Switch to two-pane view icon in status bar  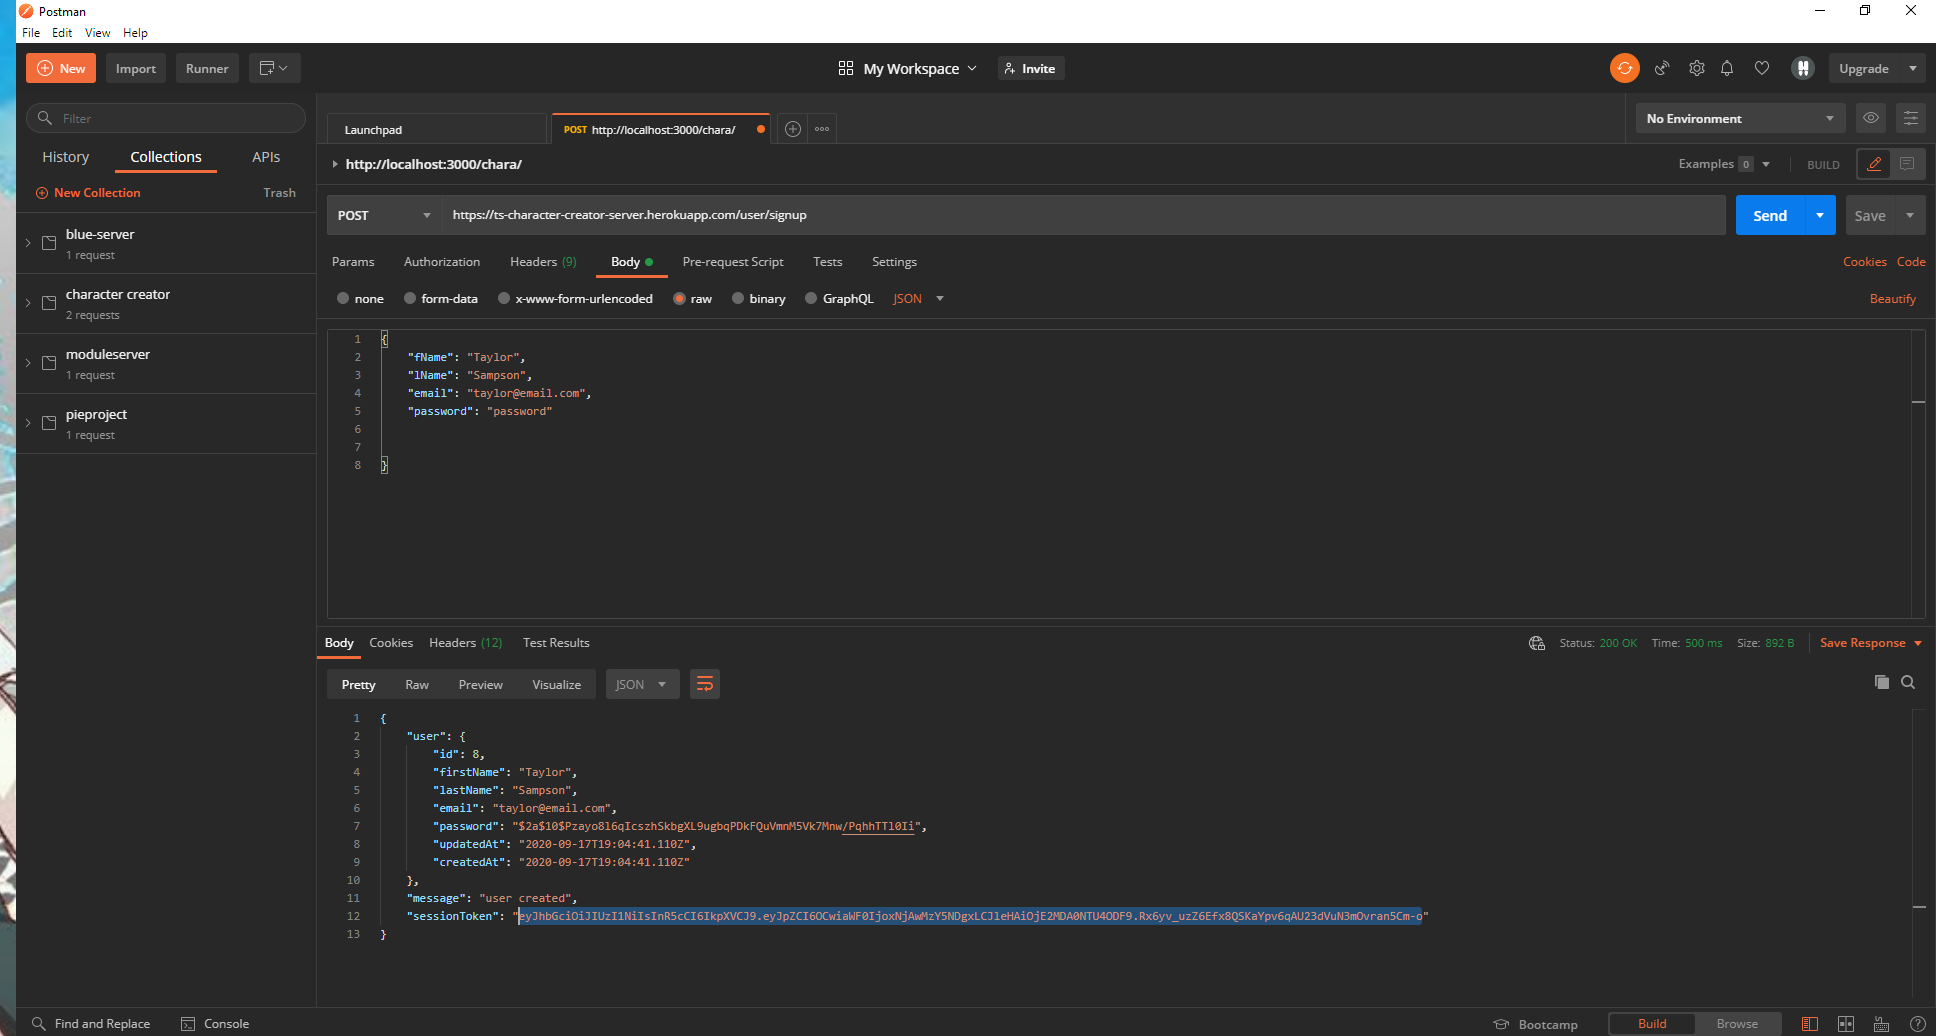coord(1845,1024)
